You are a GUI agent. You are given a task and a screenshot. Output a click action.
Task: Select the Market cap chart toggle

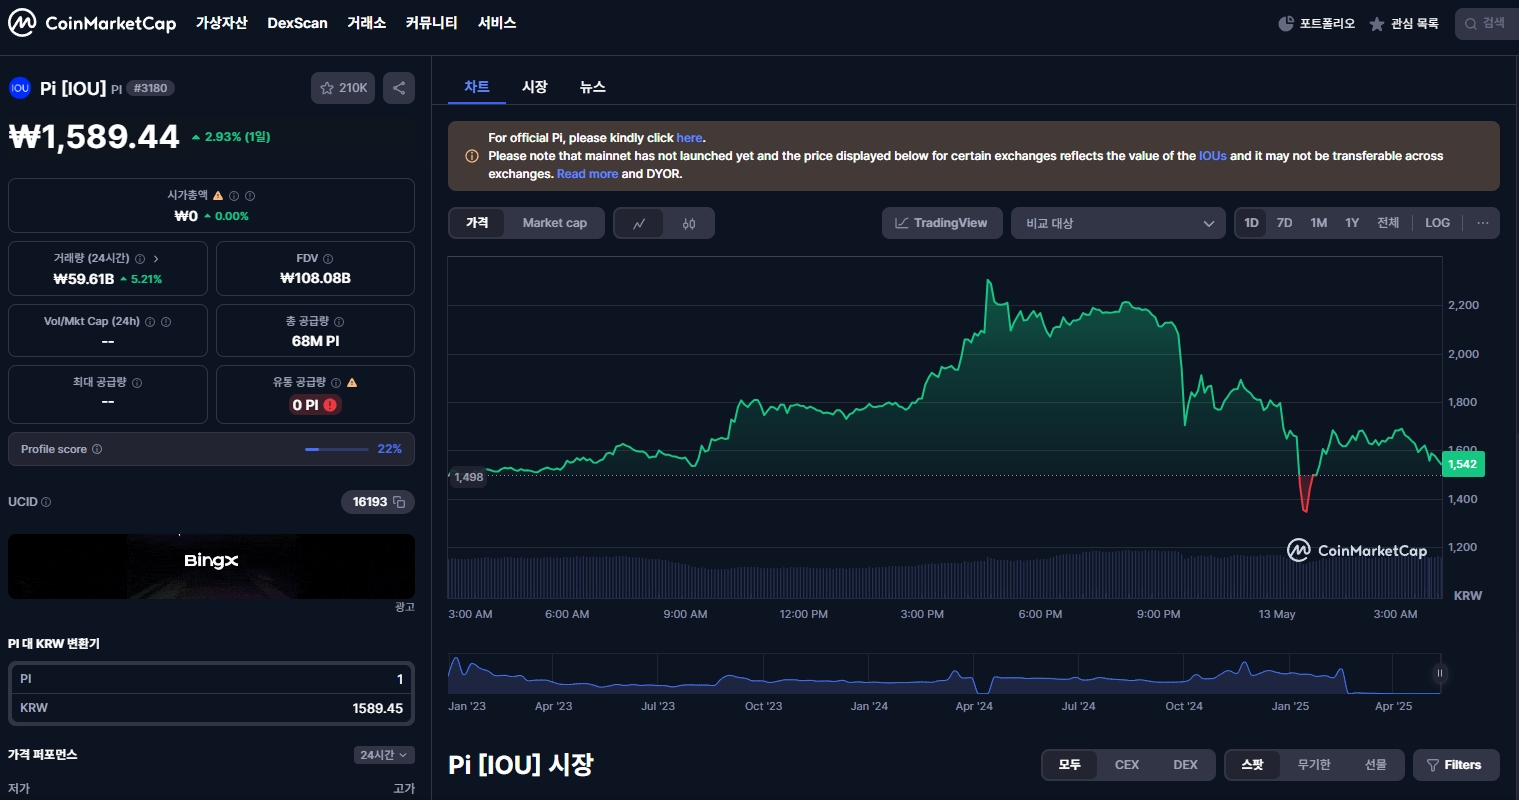(554, 223)
